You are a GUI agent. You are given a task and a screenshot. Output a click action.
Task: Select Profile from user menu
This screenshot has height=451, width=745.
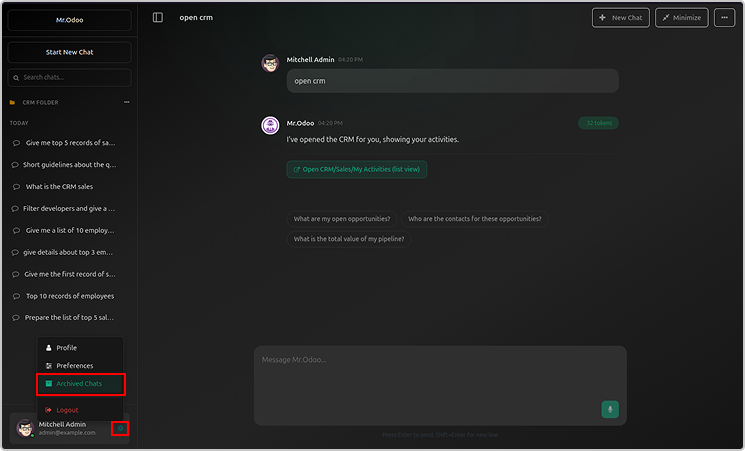click(x=66, y=348)
